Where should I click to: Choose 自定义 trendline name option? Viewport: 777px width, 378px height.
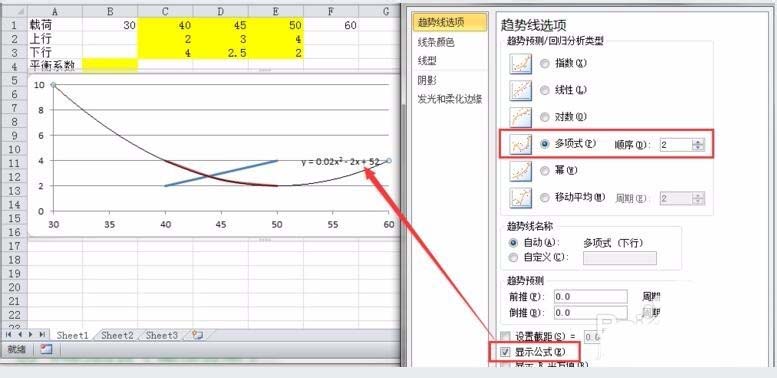pyautogui.click(x=513, y=258)
